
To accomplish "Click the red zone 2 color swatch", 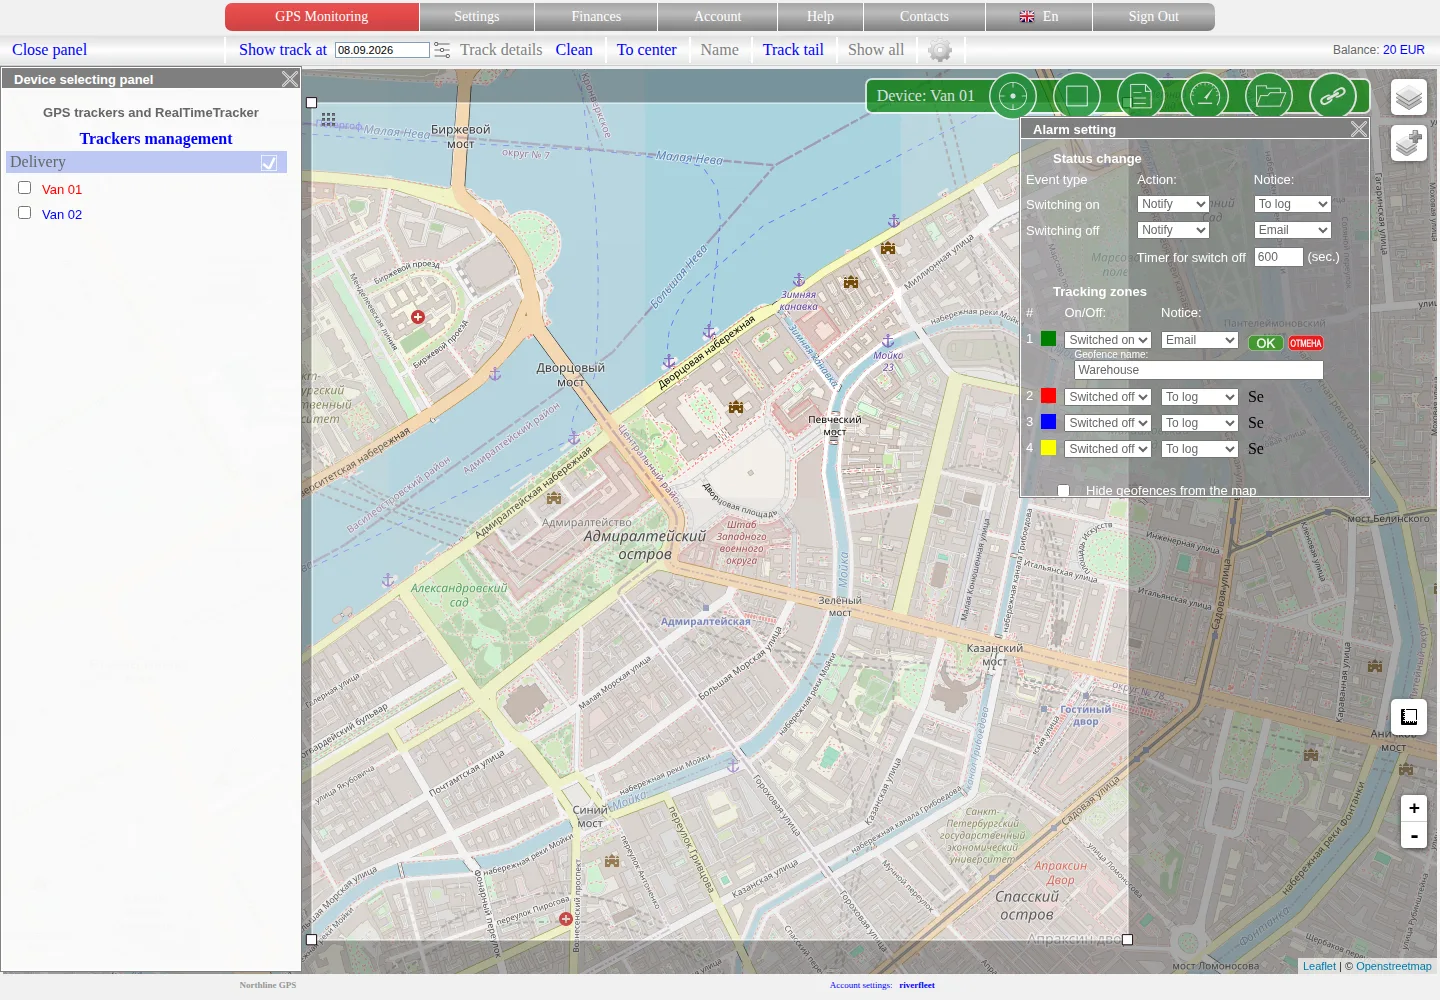I will click(x=1048, y=396).
